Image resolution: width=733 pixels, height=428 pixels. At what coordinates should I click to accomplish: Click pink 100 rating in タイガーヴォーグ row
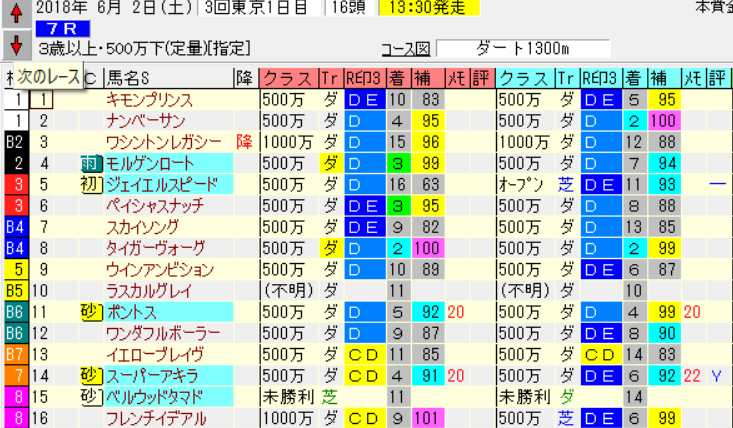(x=427, y=248)
